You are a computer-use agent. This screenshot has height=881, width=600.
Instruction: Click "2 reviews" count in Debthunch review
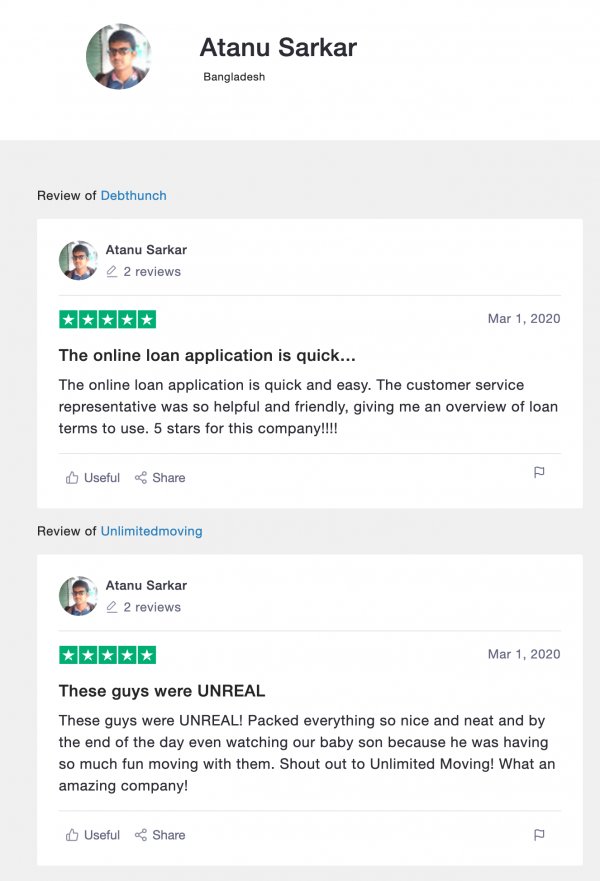pyautogui.click(x=152, y=272)
